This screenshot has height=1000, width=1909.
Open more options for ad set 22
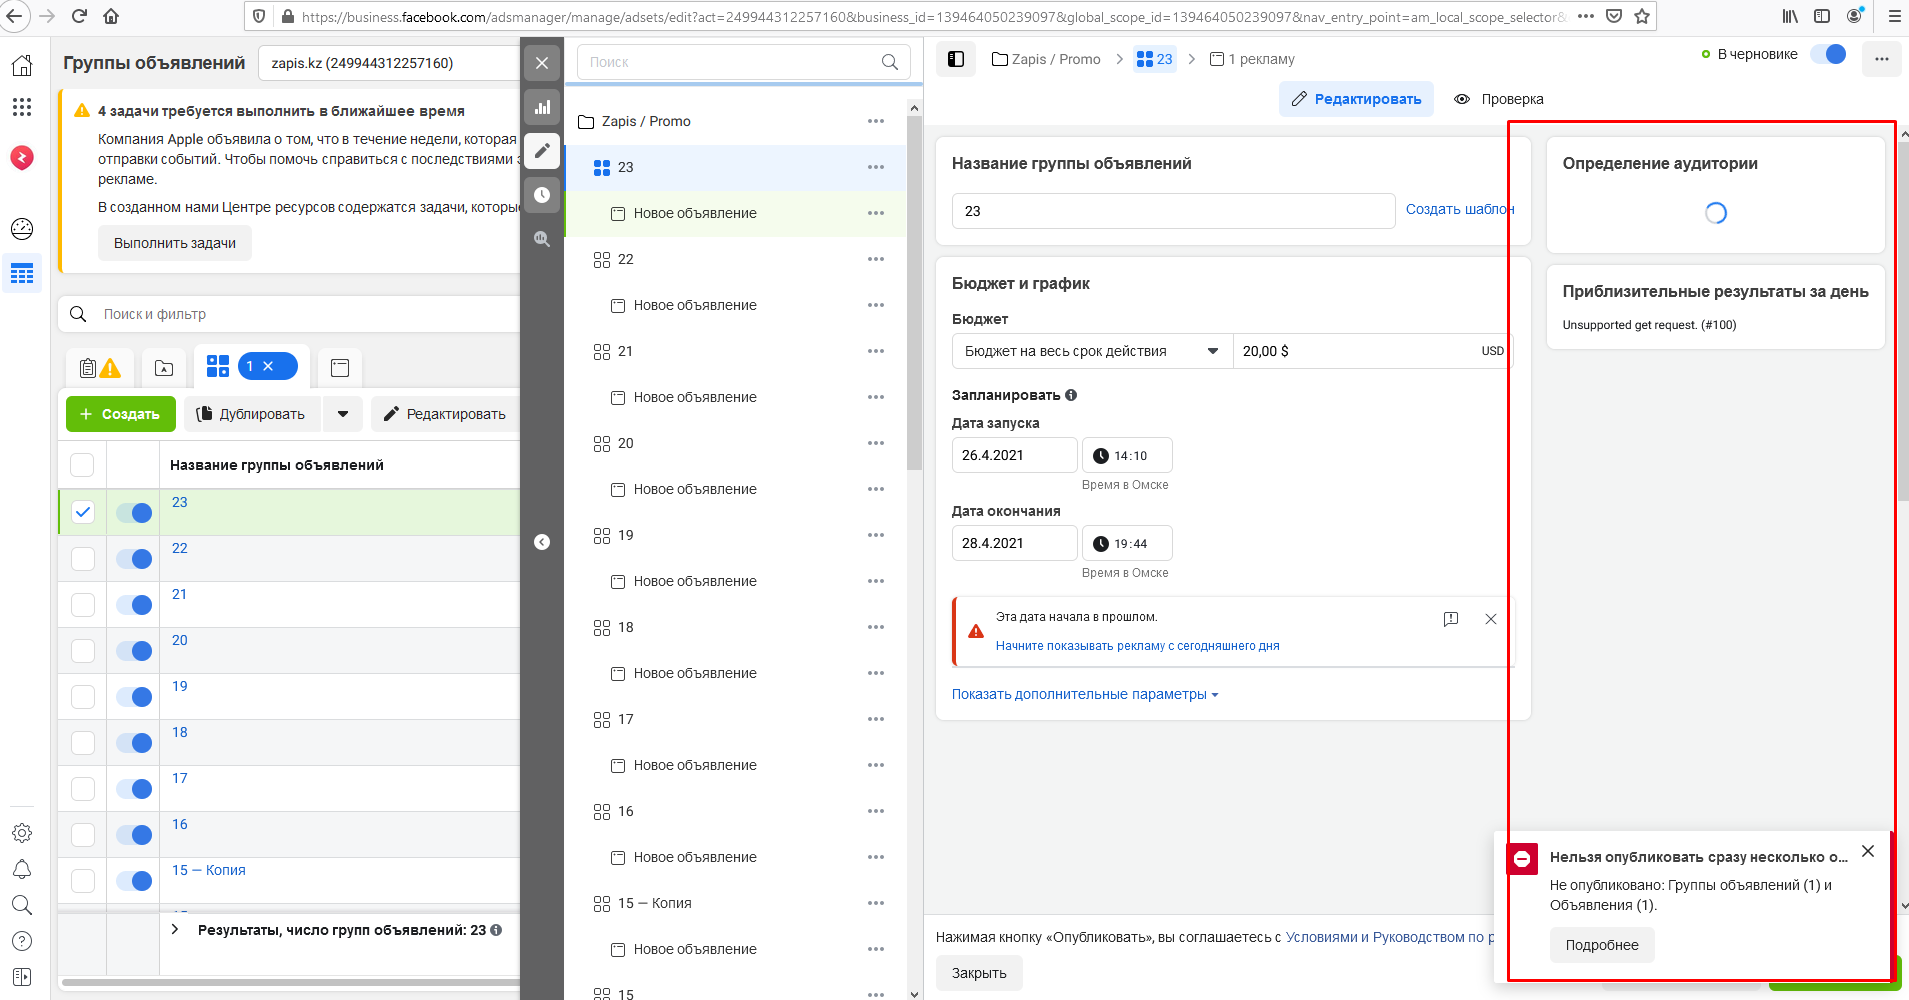pos(876,259)
